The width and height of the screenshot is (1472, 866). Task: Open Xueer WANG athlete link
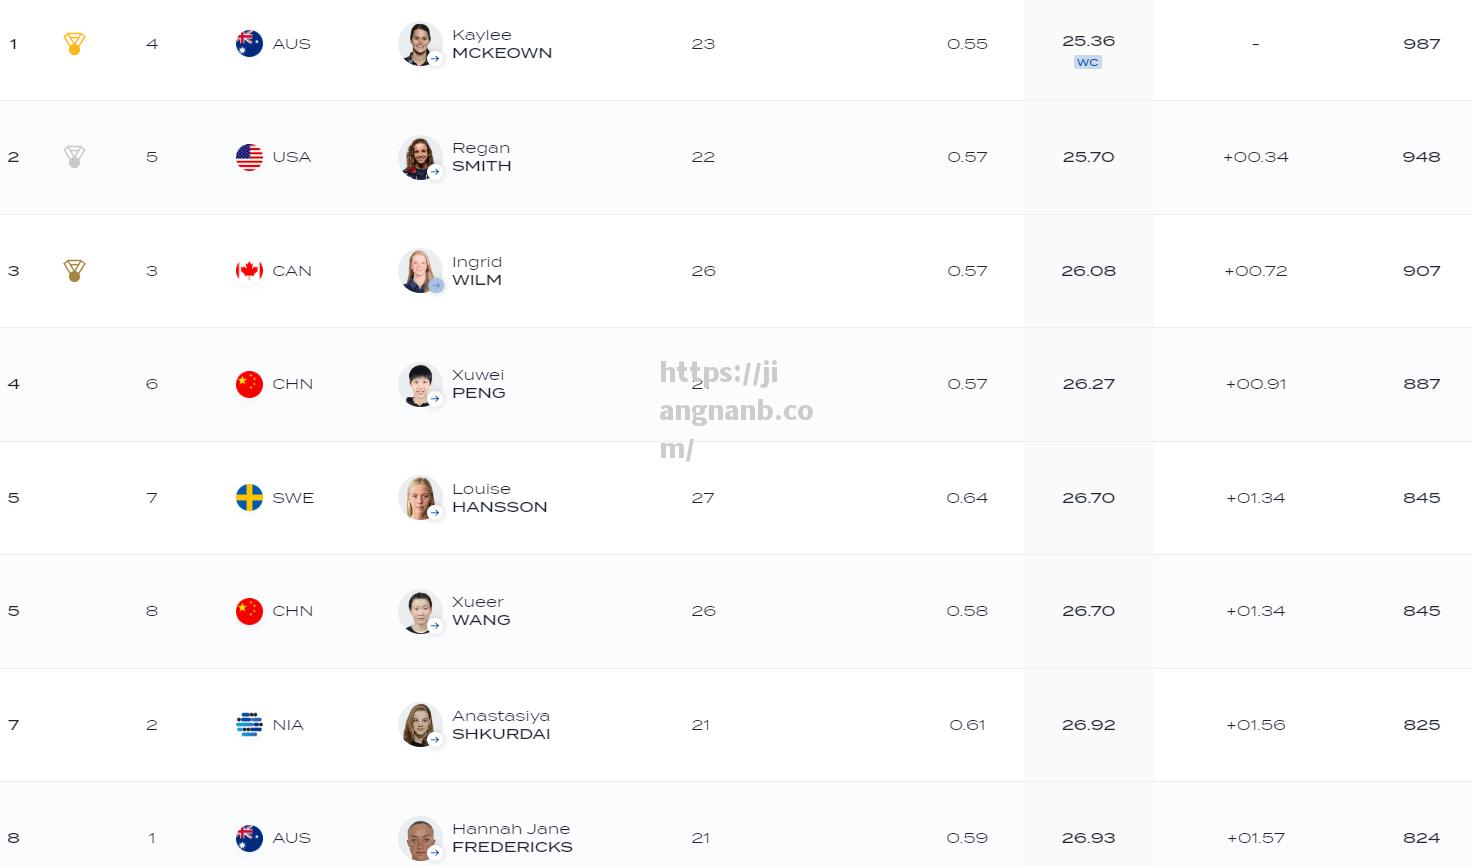pyautogui.click(x=481, y=611)
